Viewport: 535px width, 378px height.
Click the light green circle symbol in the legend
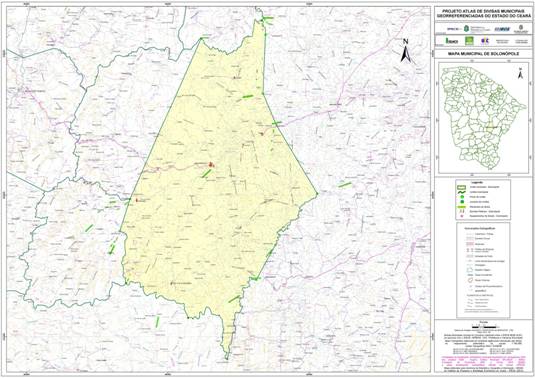click(x=462, y=197)
